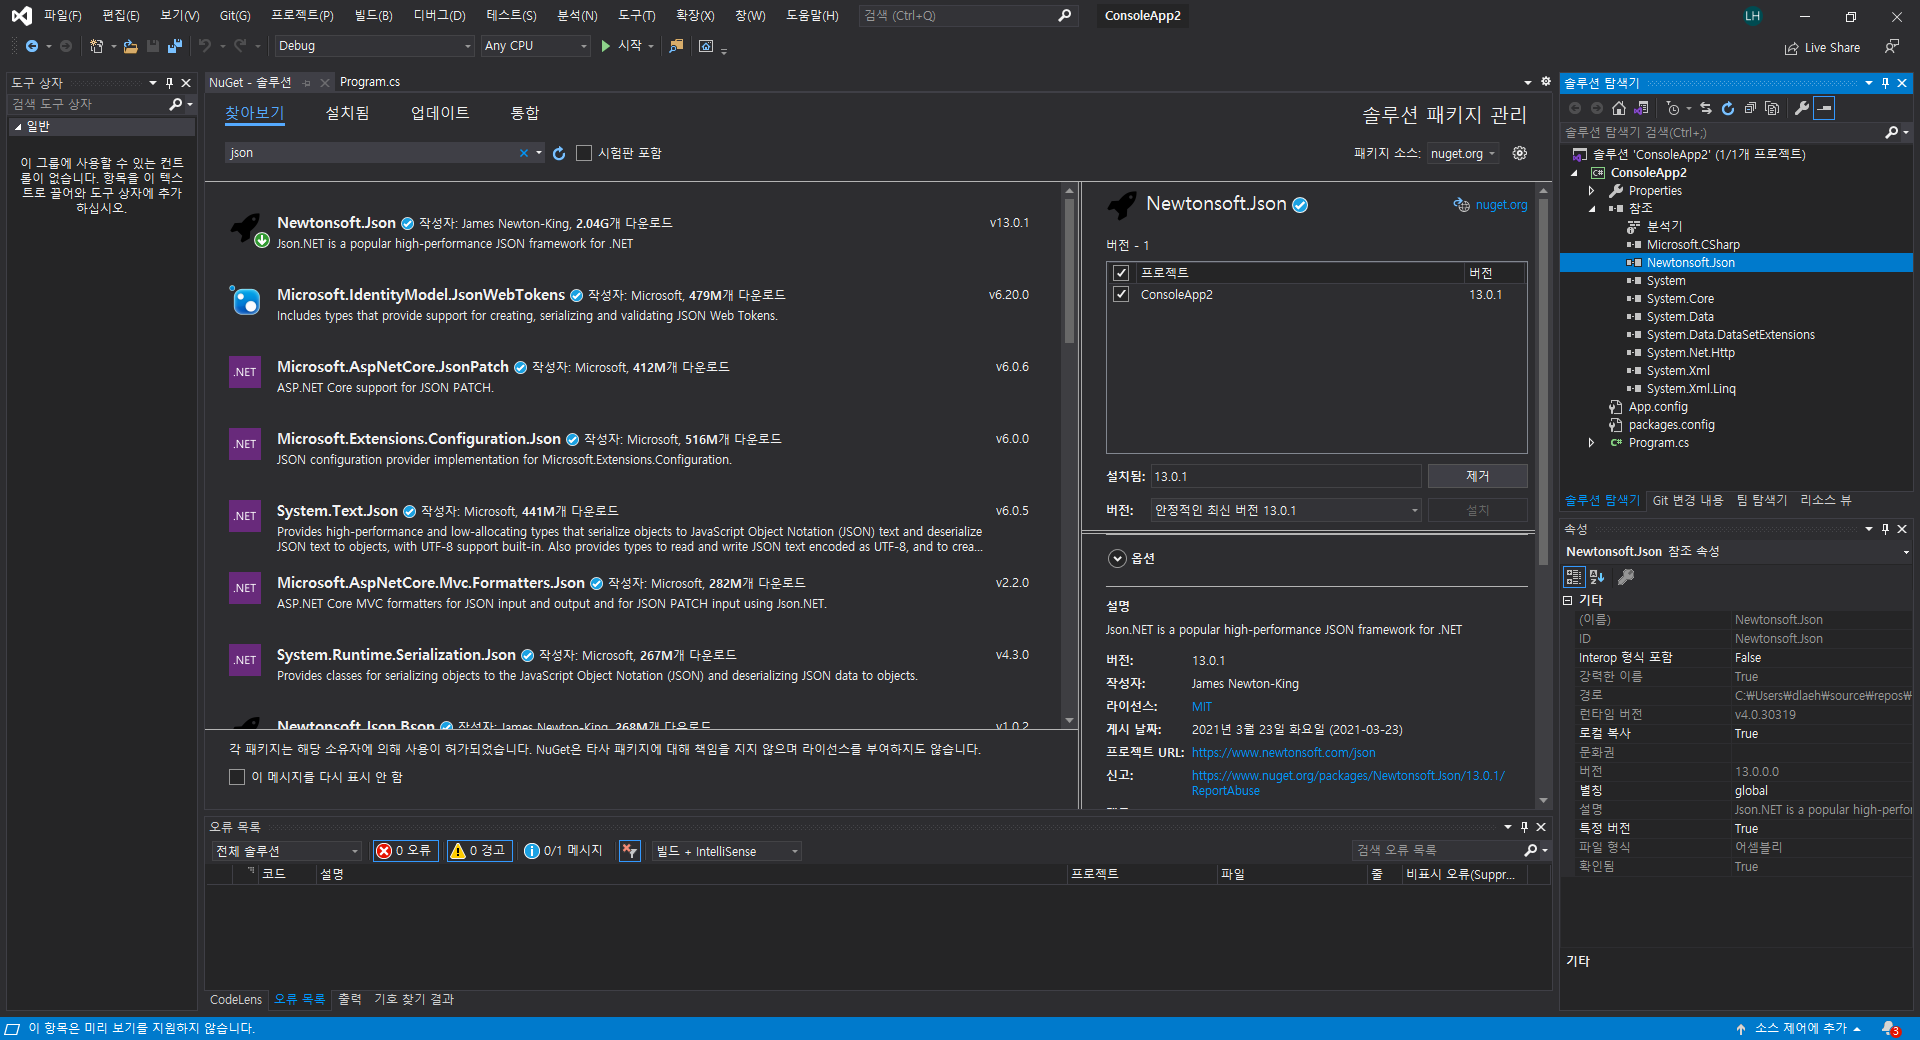Click the Navigate Backward toolbar arrow
The image size is (1920, 1040).
click(x=32, y=46)
